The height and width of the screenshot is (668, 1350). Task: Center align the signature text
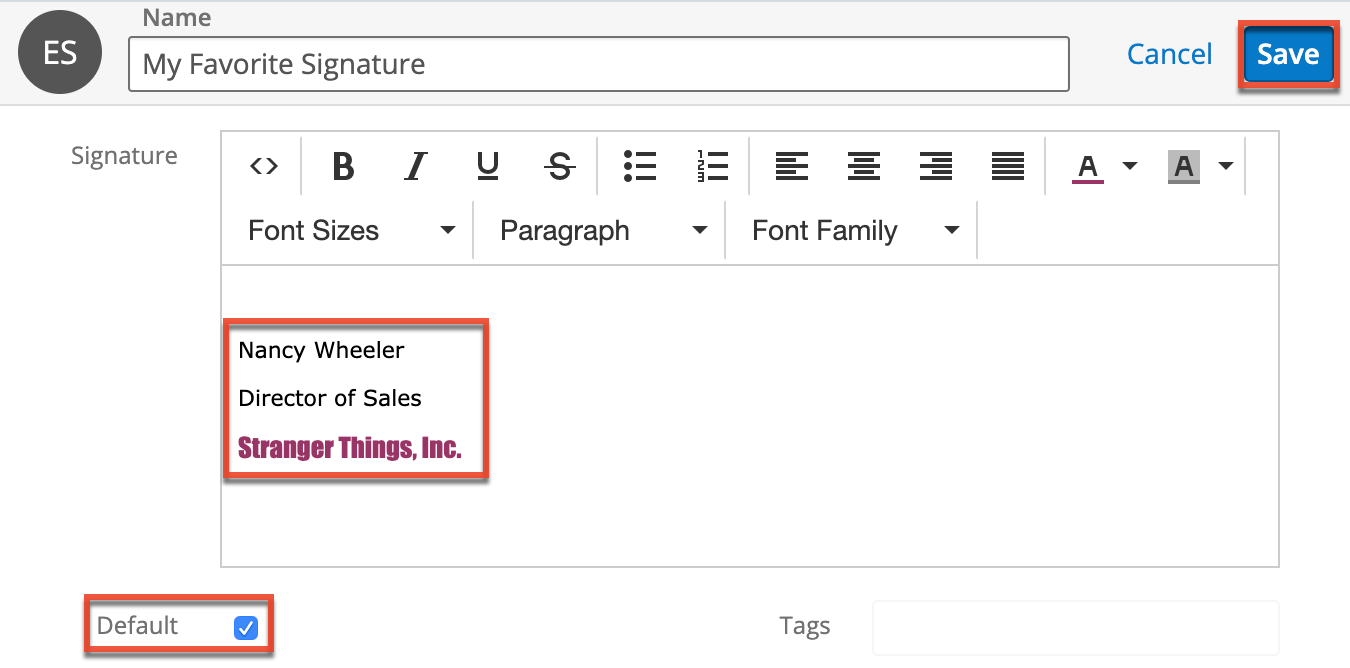coord(863,166)
